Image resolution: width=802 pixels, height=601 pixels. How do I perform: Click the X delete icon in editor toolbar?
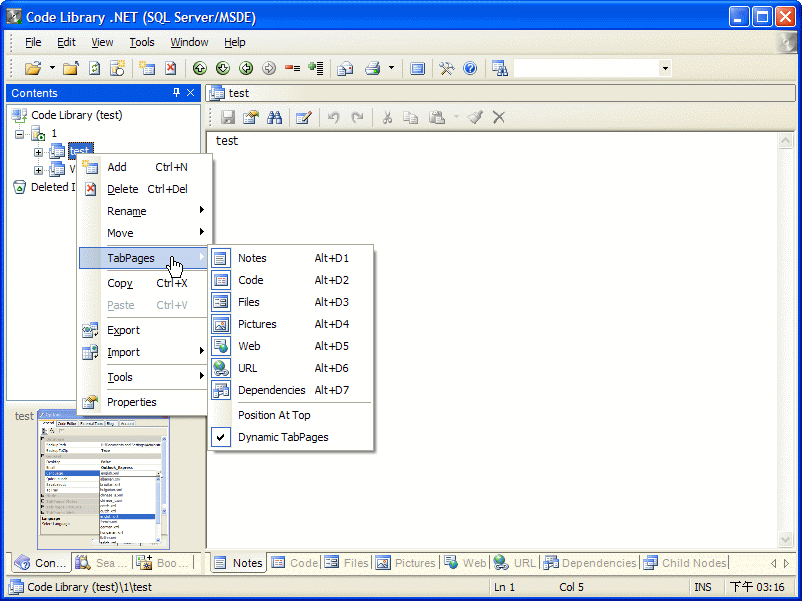tap(499, 117)
